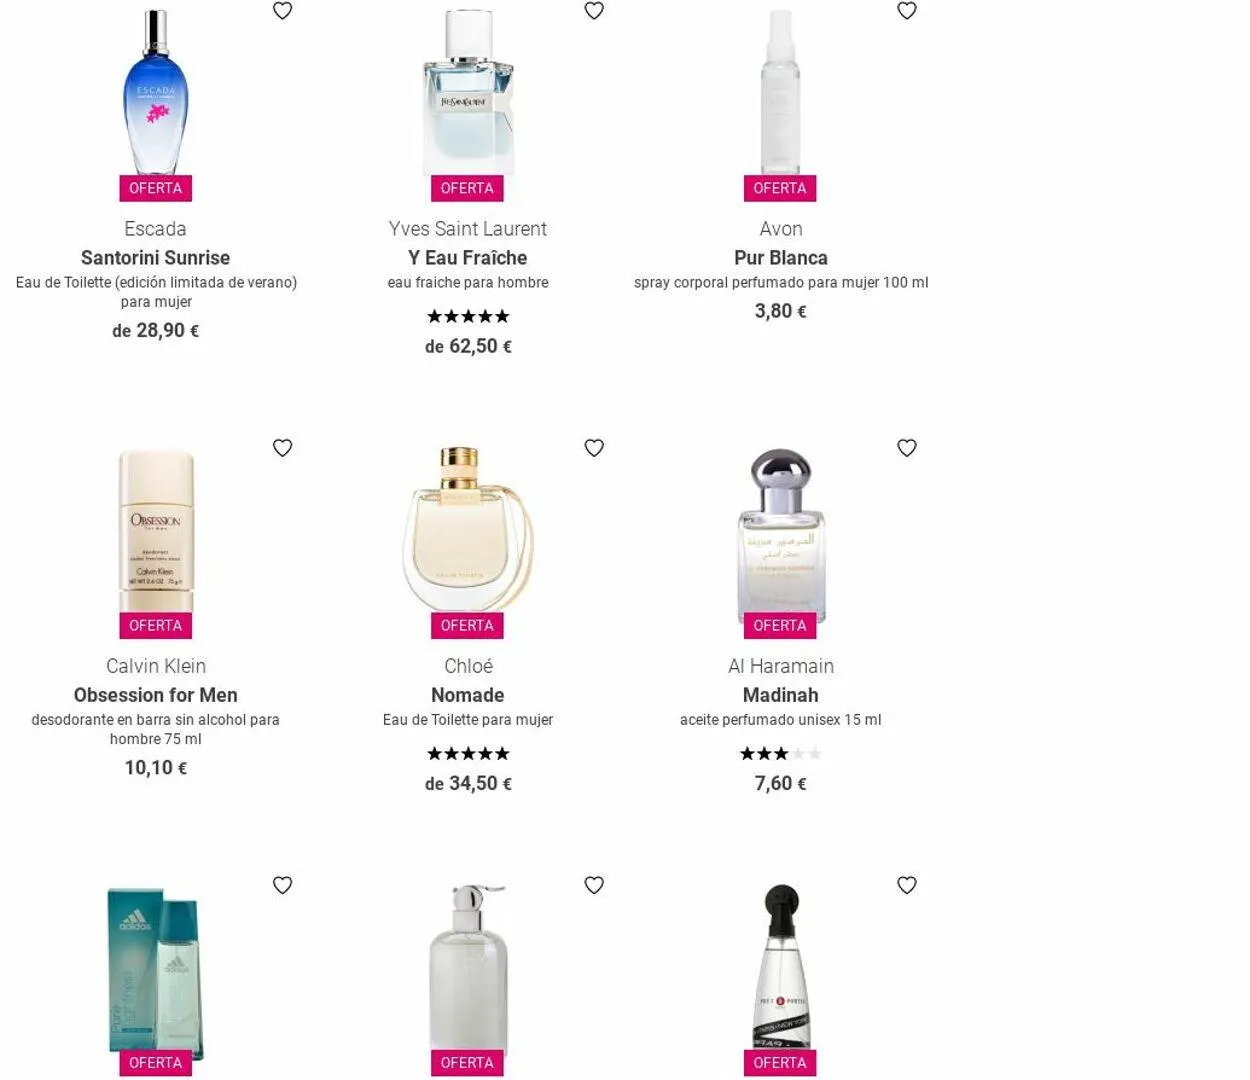Mark Al Haramain Madinah as favorite heart

(x=907, y=448)
